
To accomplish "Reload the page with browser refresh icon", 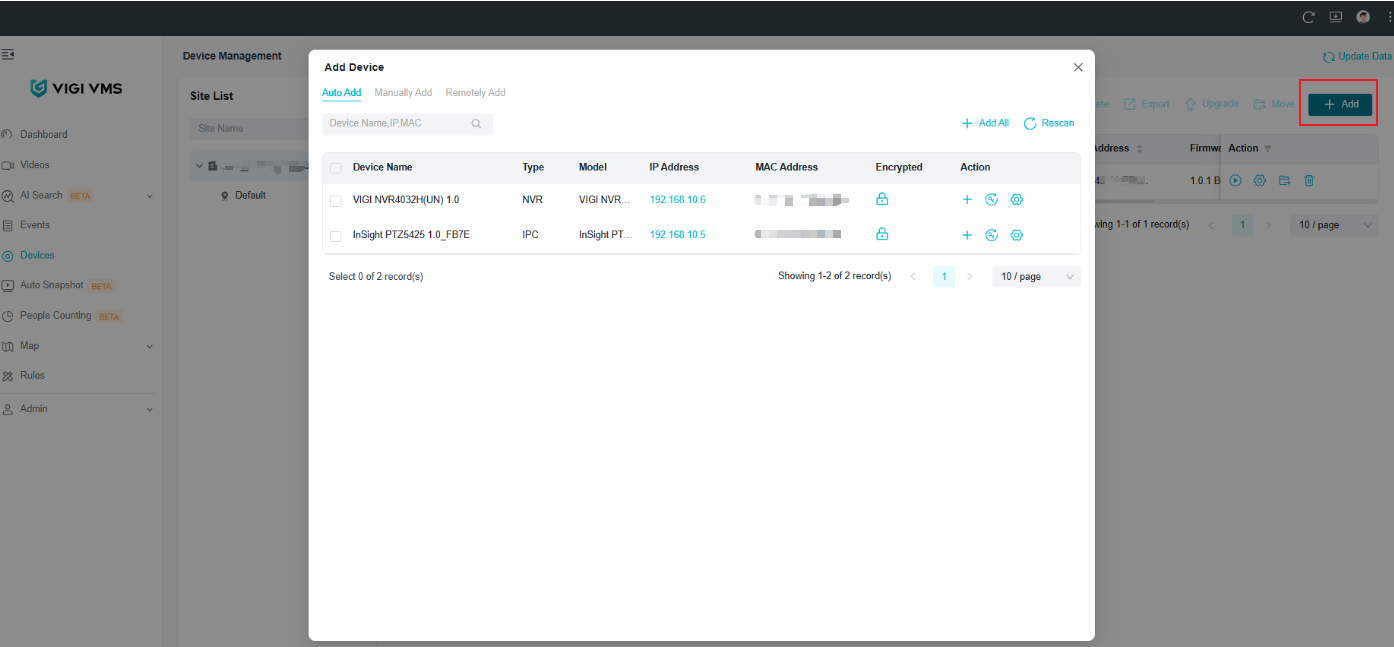I will [1308, 17].
